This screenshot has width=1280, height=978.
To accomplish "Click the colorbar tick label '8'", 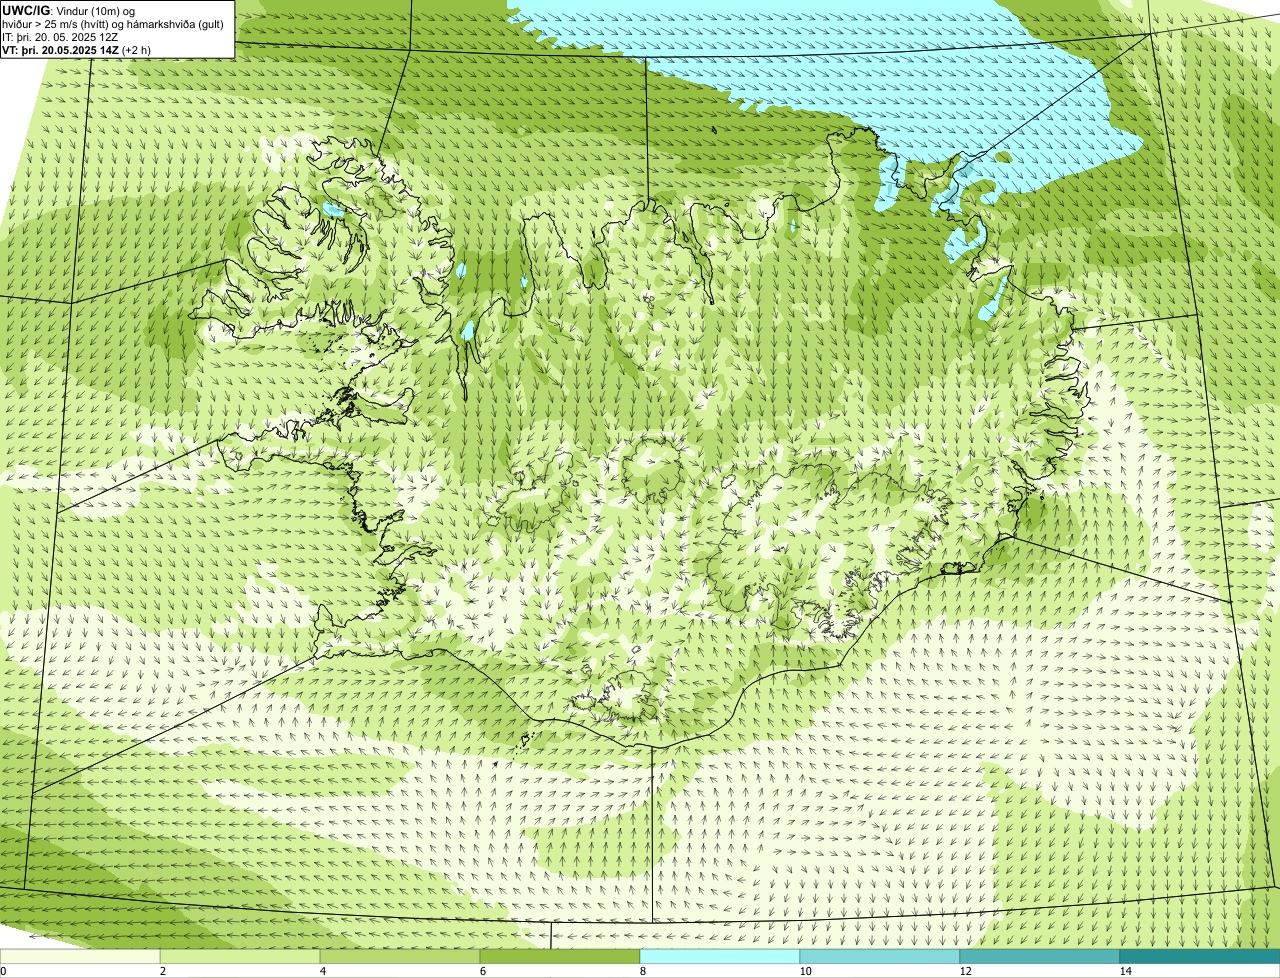I will coord(642,971).
